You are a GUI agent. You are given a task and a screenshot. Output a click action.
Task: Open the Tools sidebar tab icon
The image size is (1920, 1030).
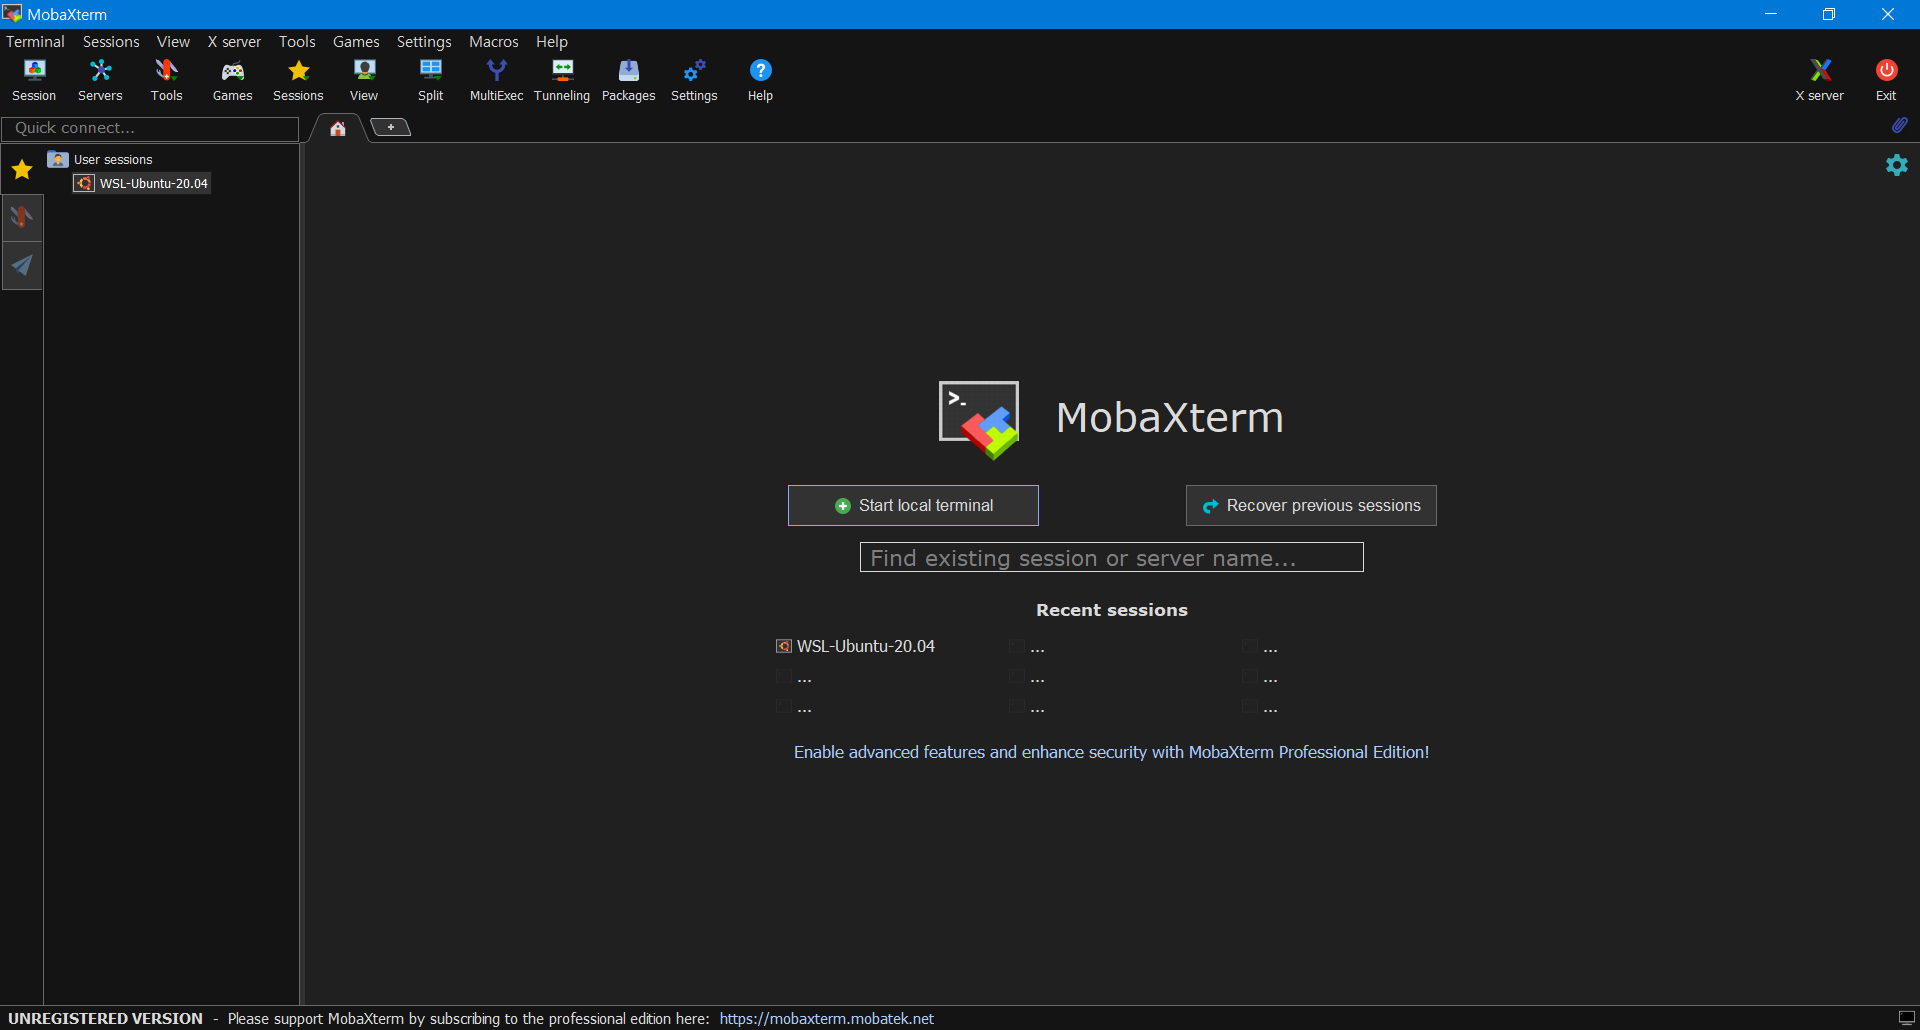coord(22,217)
